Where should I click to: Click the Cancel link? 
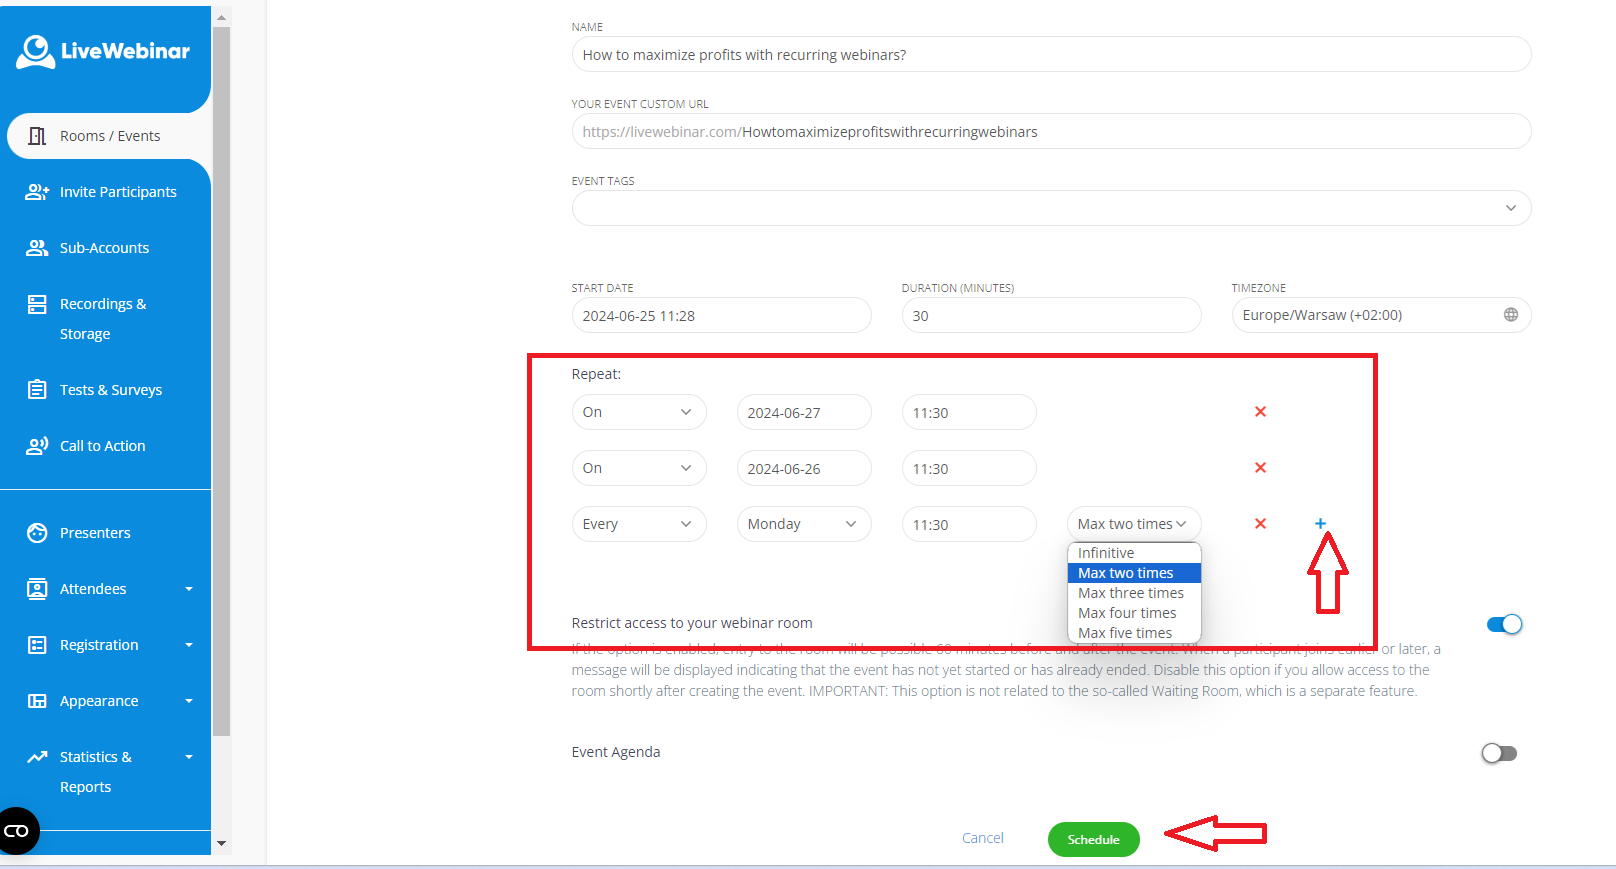(982, 838)
